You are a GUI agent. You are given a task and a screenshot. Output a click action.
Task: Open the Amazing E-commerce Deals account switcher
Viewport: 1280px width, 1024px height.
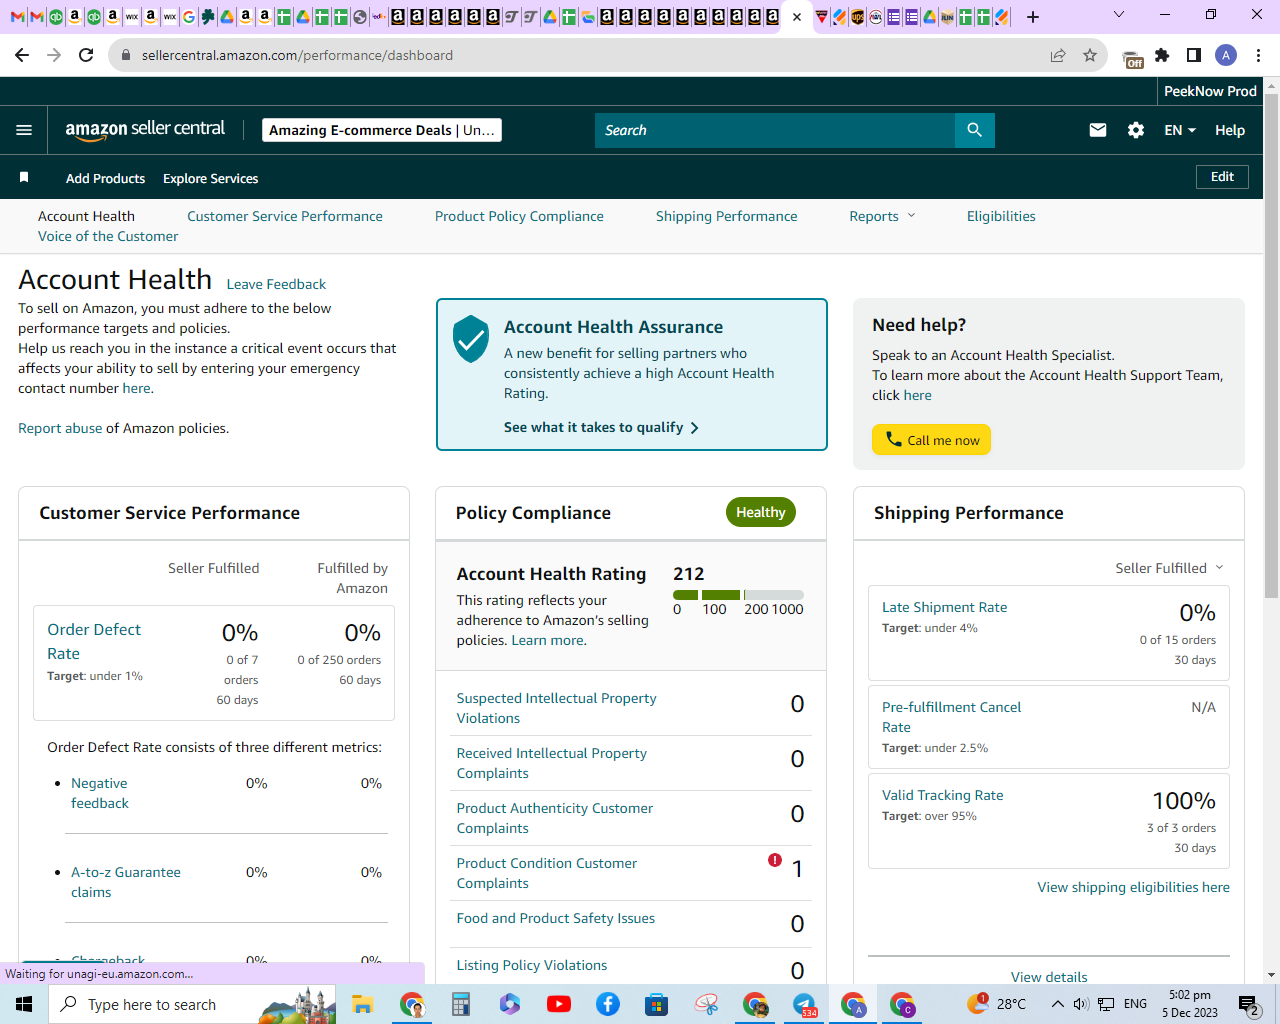tap(382, 130)
